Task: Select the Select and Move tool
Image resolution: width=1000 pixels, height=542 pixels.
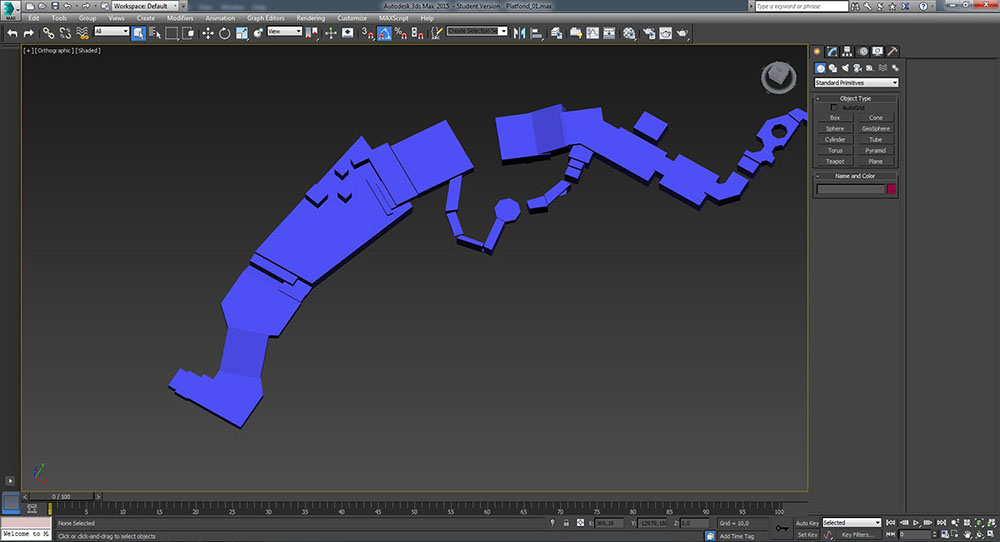Action: 208,32
